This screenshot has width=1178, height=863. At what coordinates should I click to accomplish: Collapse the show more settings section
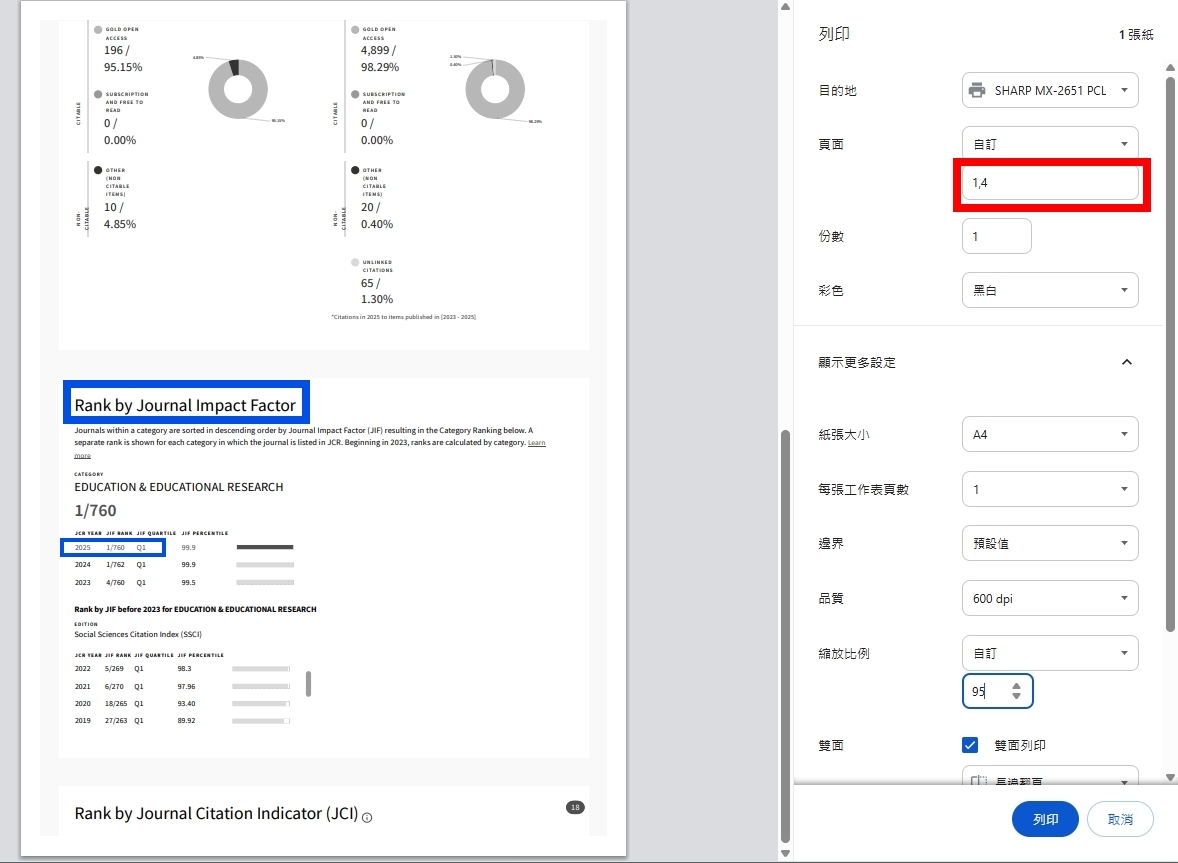(x=1126, y=362)
